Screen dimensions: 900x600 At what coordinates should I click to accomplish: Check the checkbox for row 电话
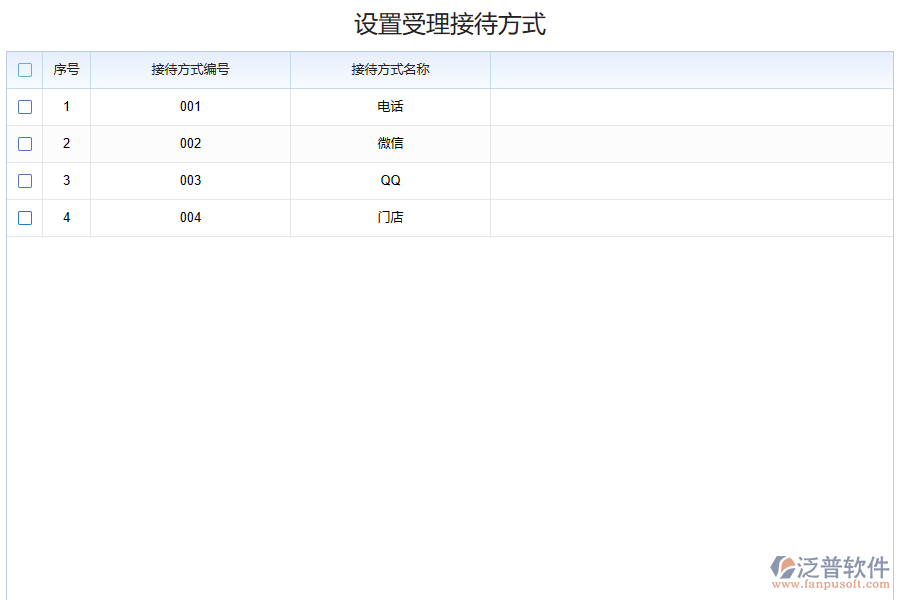[24, 107]
